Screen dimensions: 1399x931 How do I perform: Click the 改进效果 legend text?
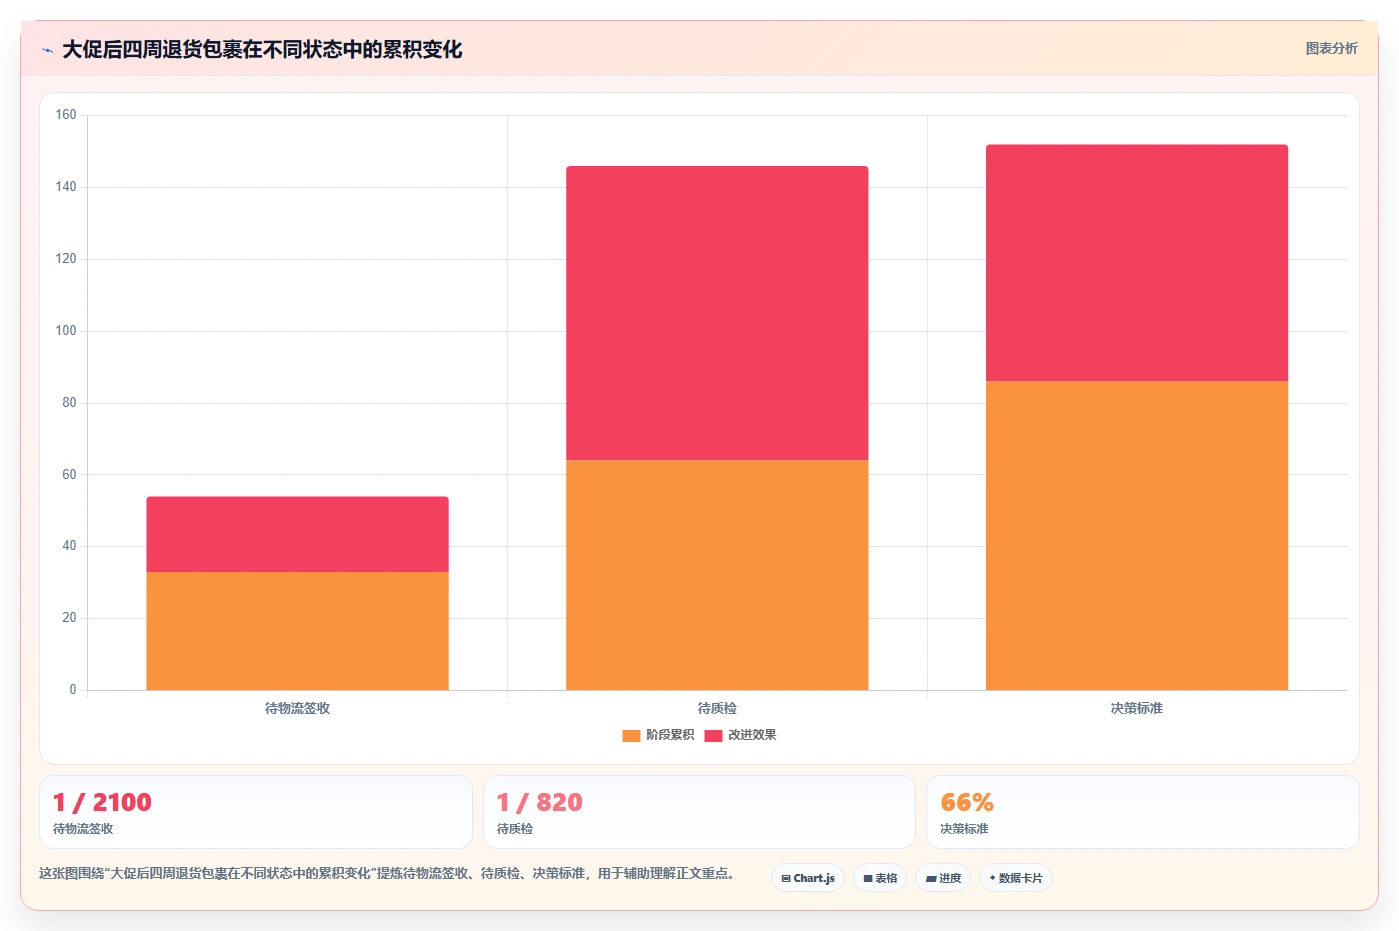point(752,735)
